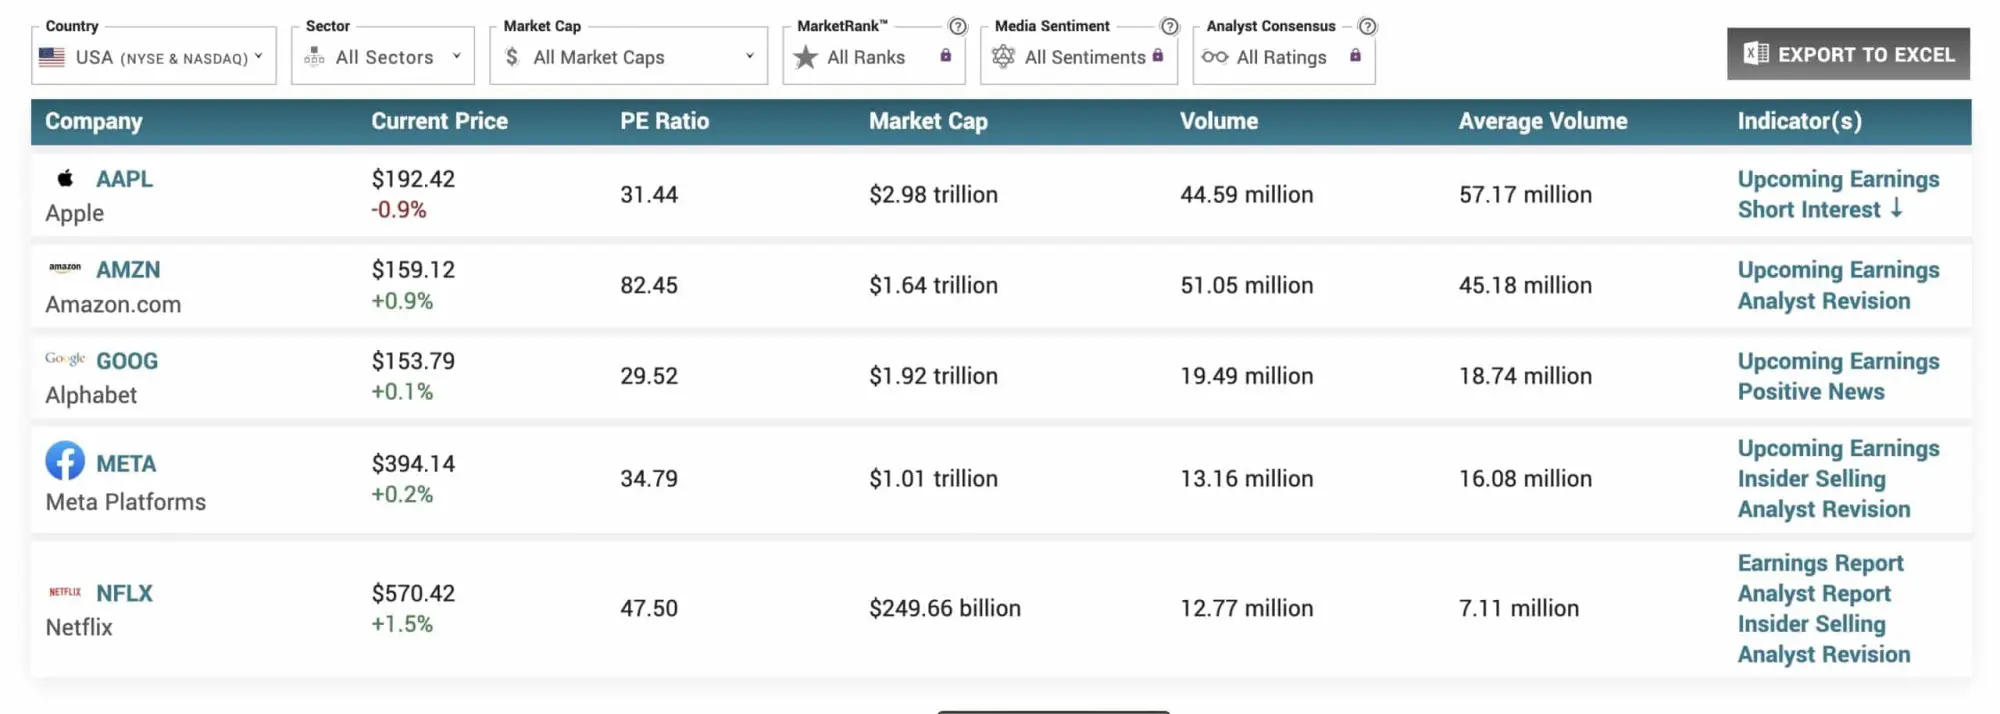Expand the USA (NYSE & NASDAQ) country selector
Viewport: 2000px width, 714px height.
pos(153,57)
